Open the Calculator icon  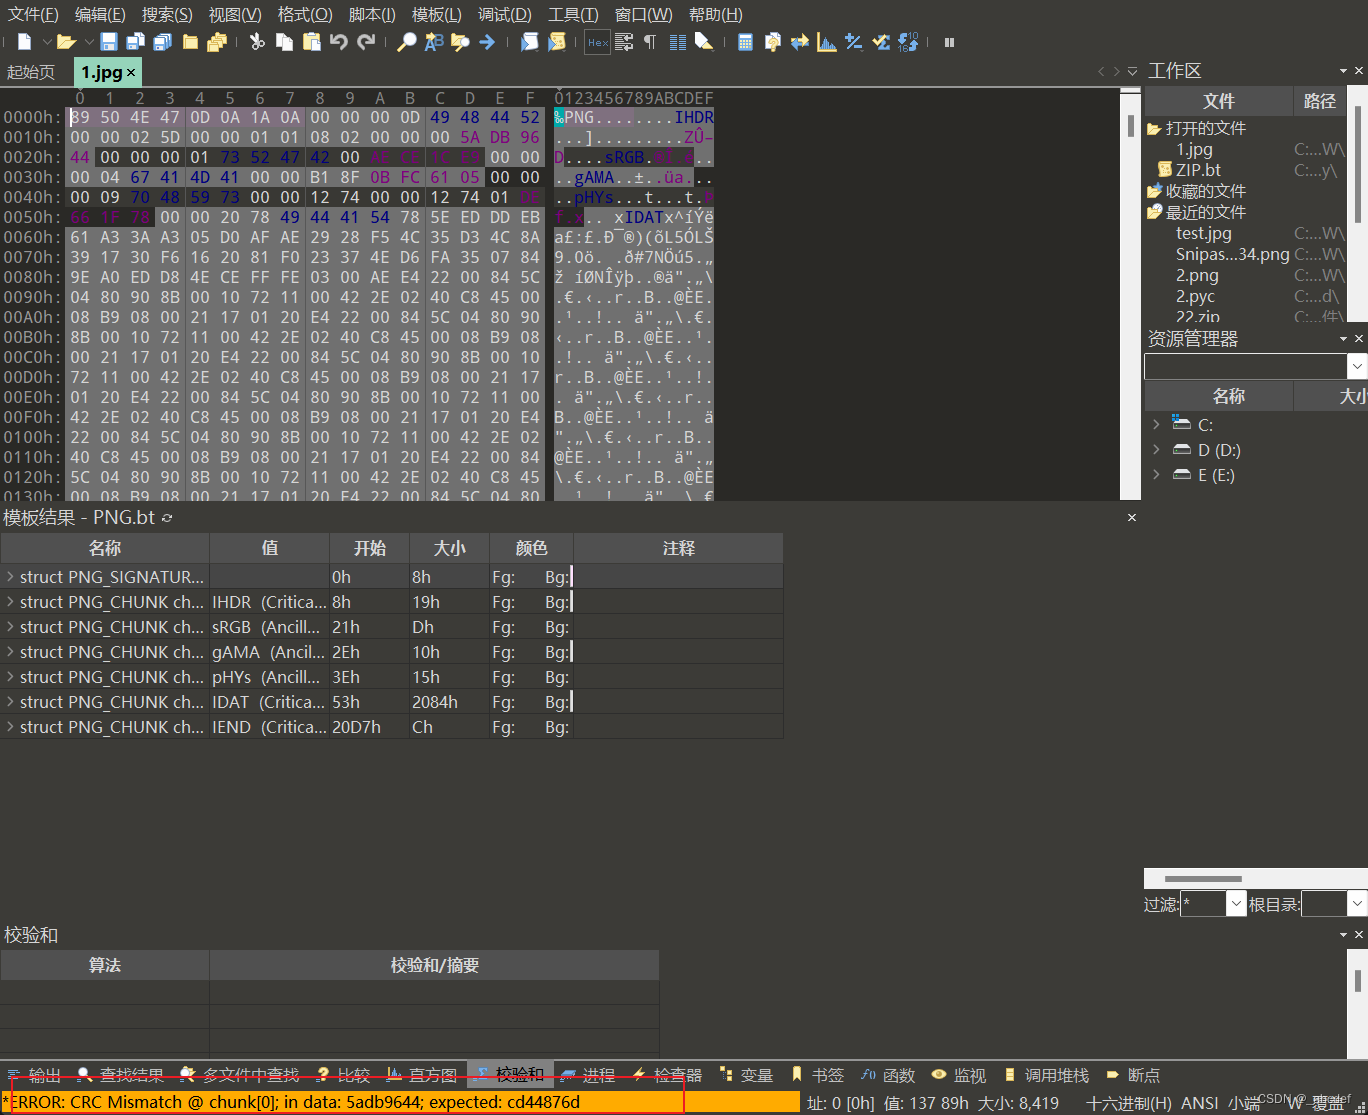[745, 42]
